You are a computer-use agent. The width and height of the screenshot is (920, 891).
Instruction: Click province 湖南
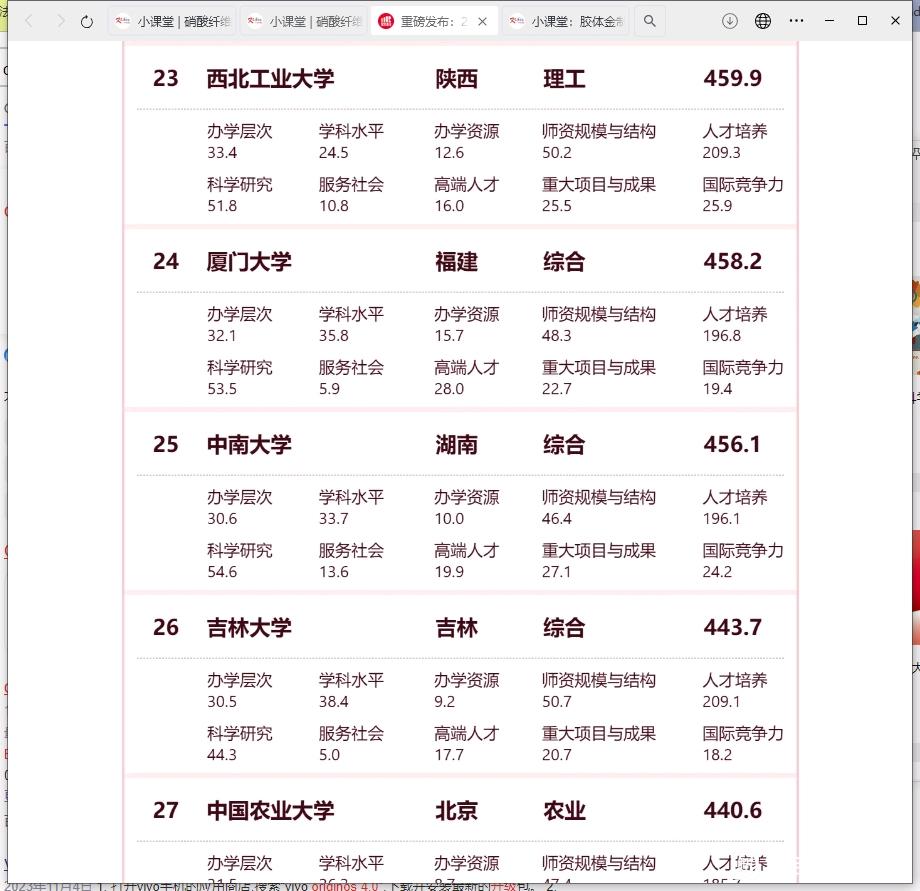coord(456,445)
